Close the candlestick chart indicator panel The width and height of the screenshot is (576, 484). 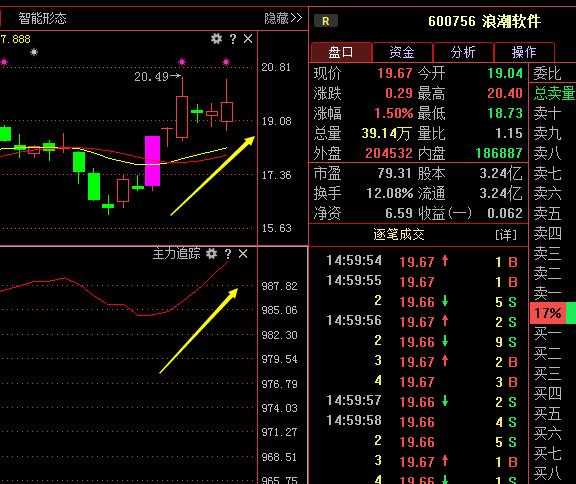(248, 39)
